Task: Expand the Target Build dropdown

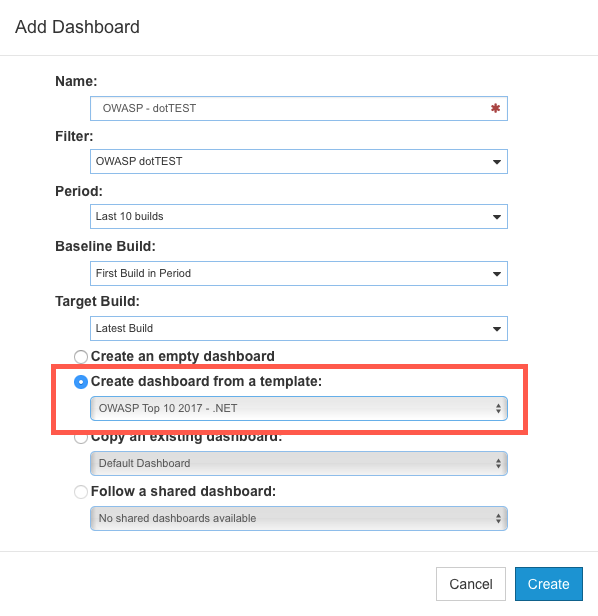Action: pos(299,328)
